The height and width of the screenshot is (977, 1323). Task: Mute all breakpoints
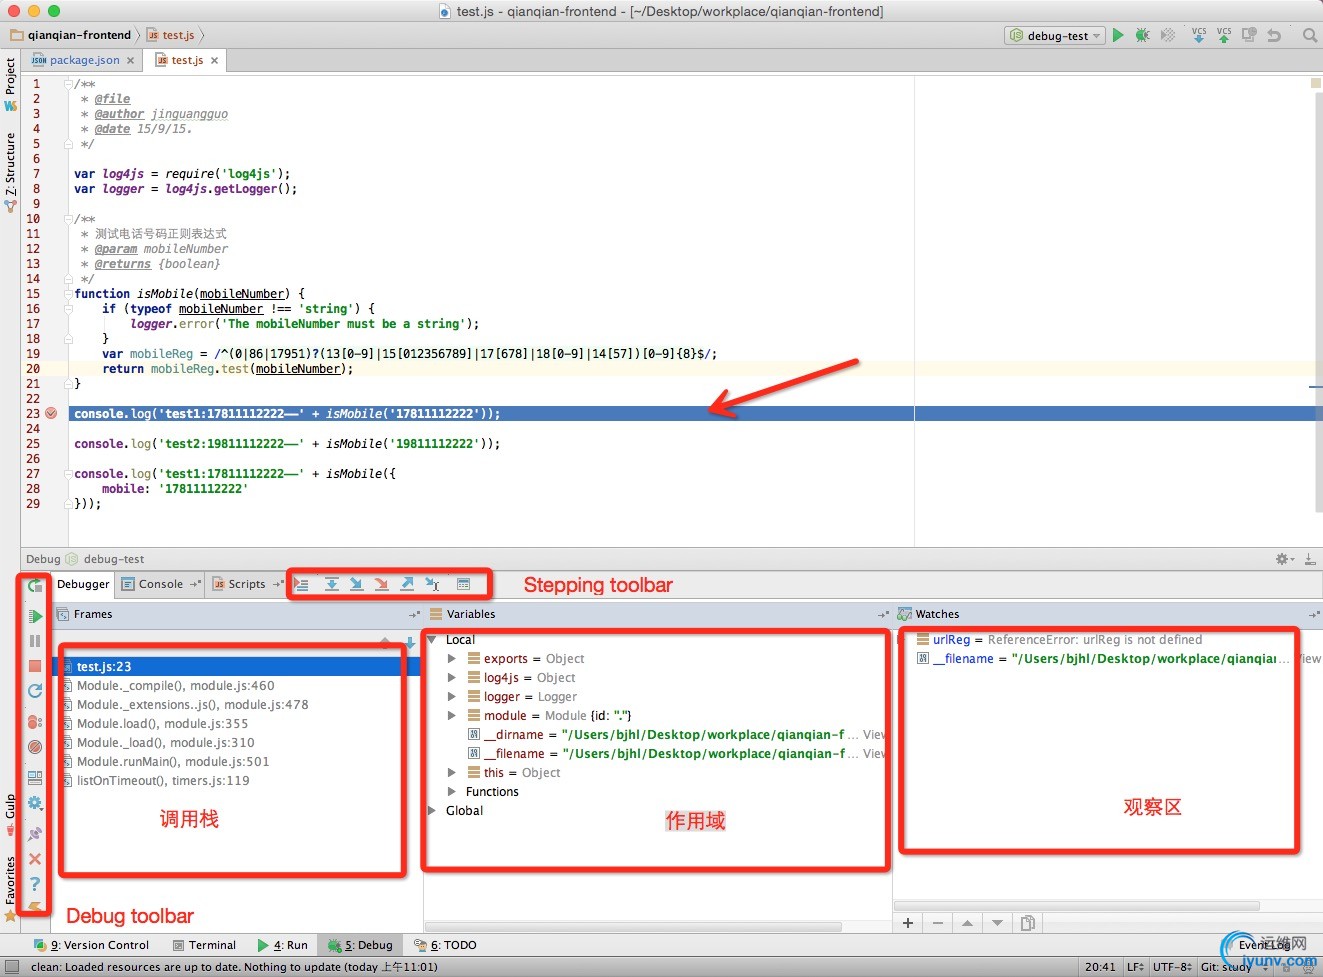point(35,747)
